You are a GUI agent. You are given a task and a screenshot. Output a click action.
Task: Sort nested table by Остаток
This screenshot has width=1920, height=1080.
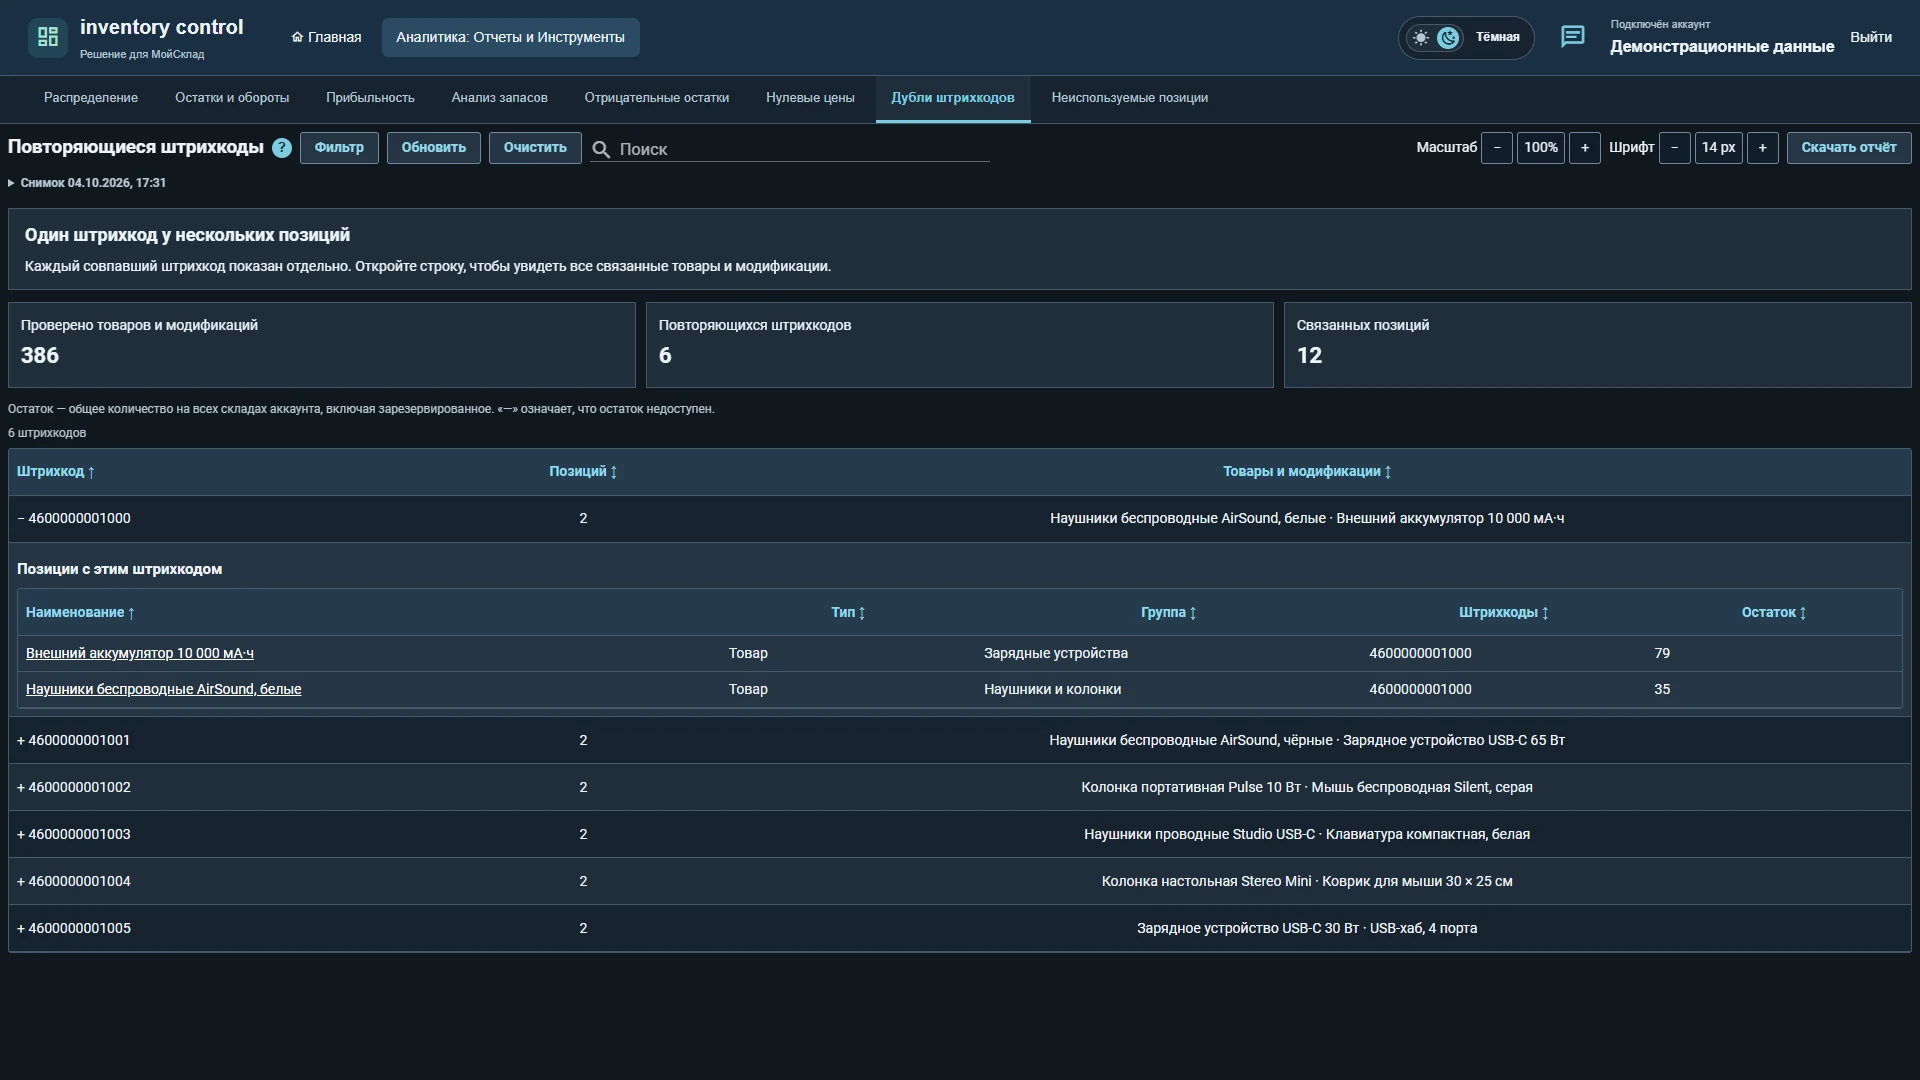1774,612
